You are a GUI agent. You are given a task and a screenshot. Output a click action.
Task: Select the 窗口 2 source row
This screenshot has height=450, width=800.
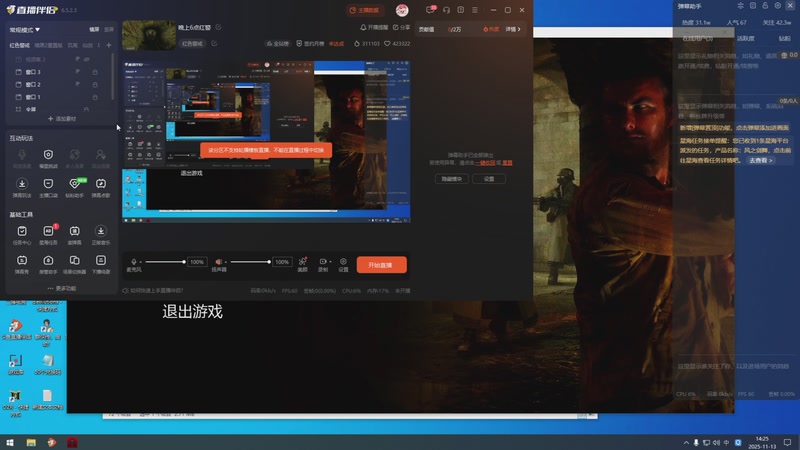point(59,84)
